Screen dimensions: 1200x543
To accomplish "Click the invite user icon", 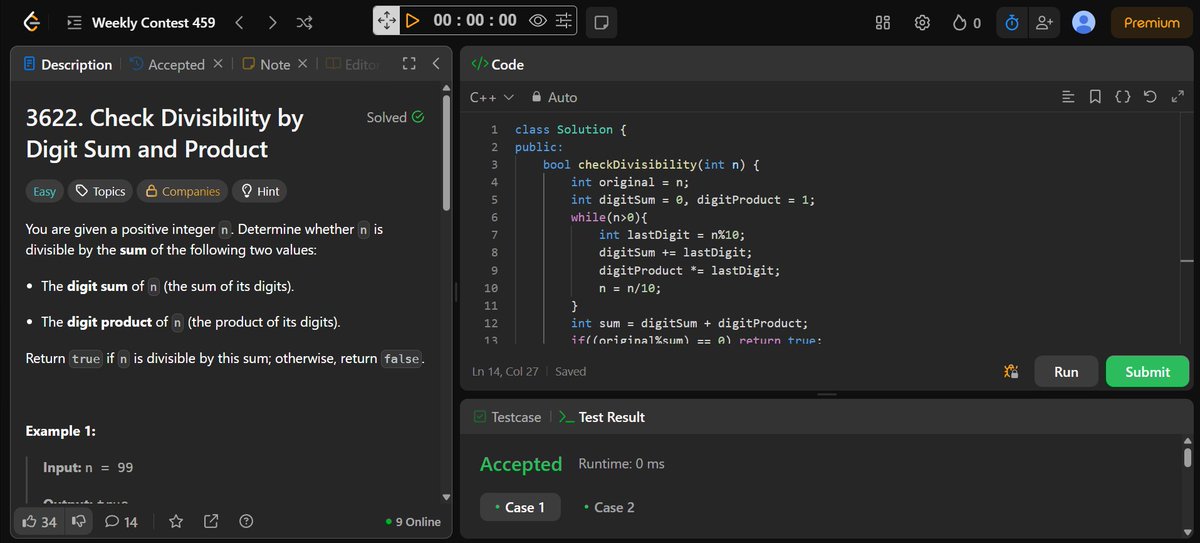I will (x=1044, y=22).
